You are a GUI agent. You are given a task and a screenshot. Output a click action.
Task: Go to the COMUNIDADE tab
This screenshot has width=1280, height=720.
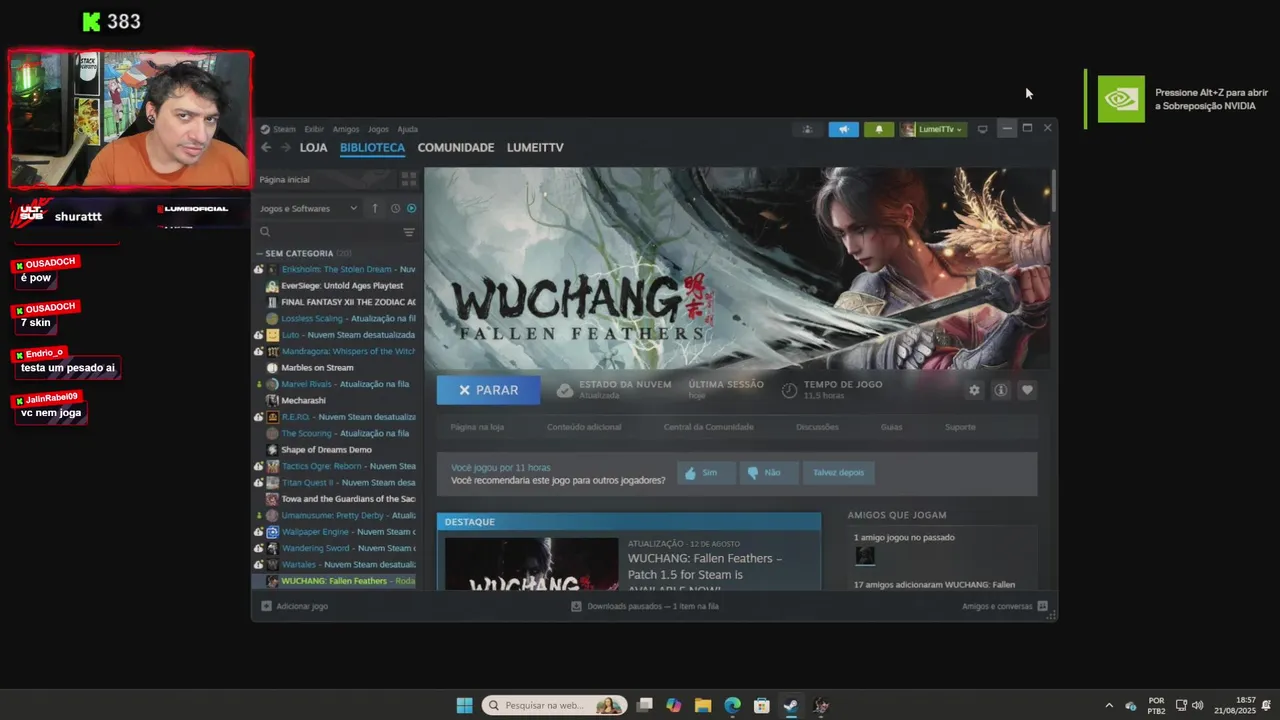point(456,147)
